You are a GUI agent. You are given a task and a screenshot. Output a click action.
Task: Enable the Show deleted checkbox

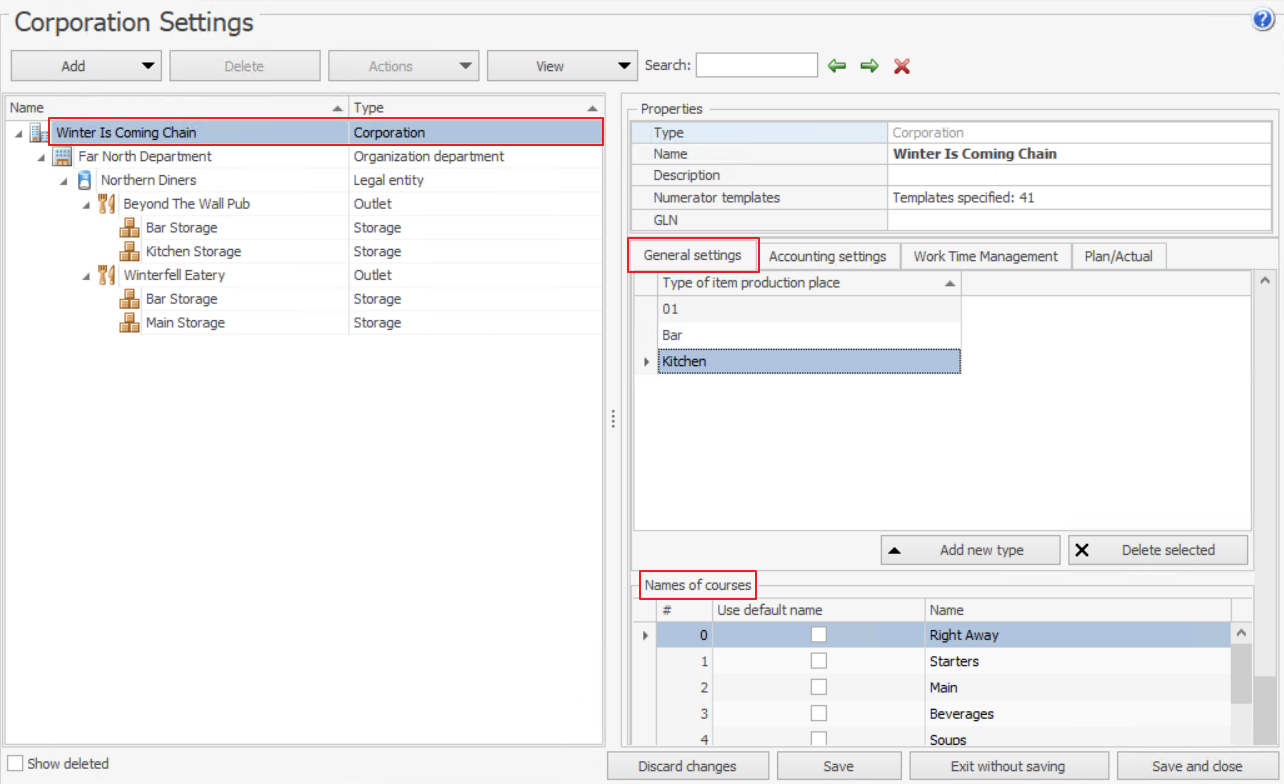point(15,764)
